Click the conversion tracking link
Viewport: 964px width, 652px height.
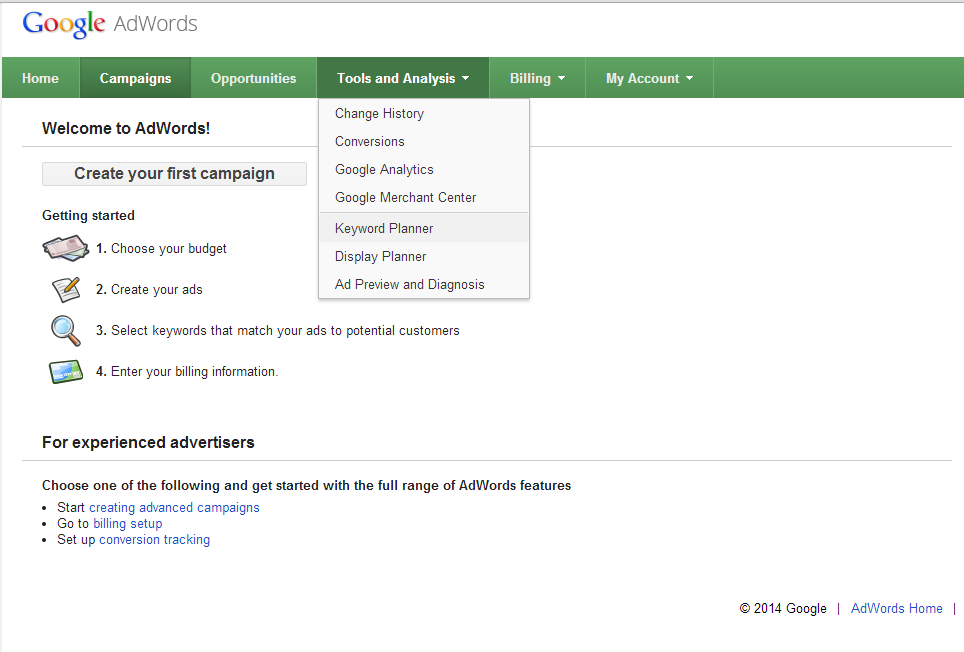pos(155,540)
